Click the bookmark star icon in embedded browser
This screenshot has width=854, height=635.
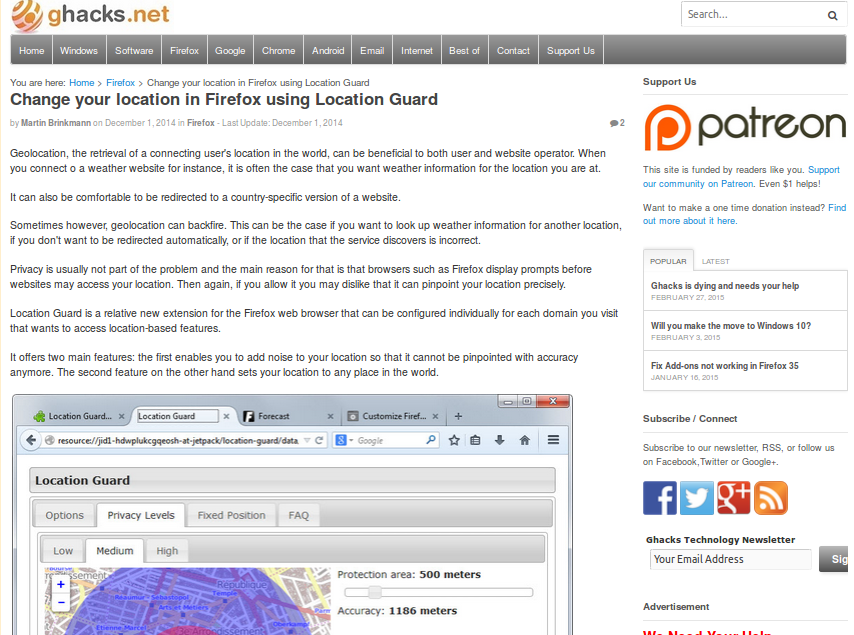(x=454, y=440)
